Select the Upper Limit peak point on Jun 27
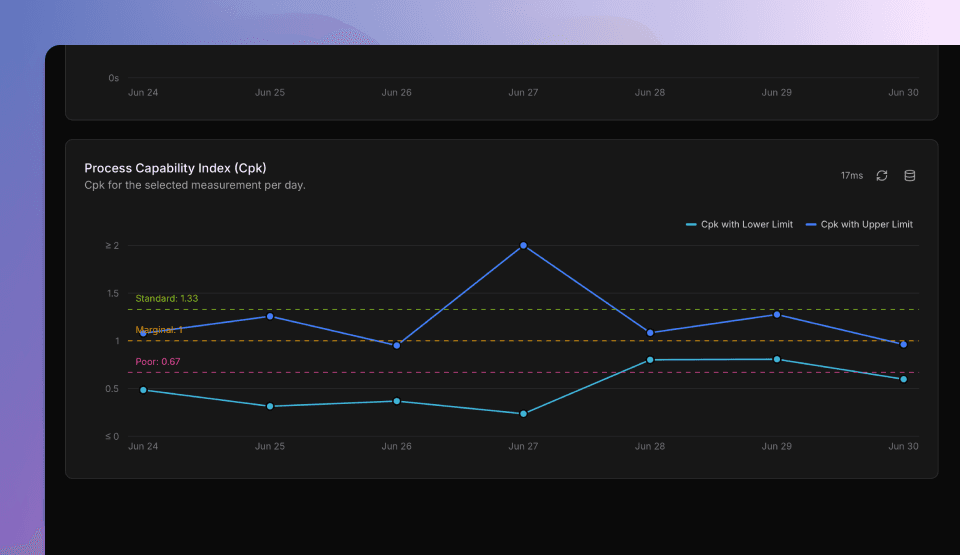960x555 pixels. (523, 245)
